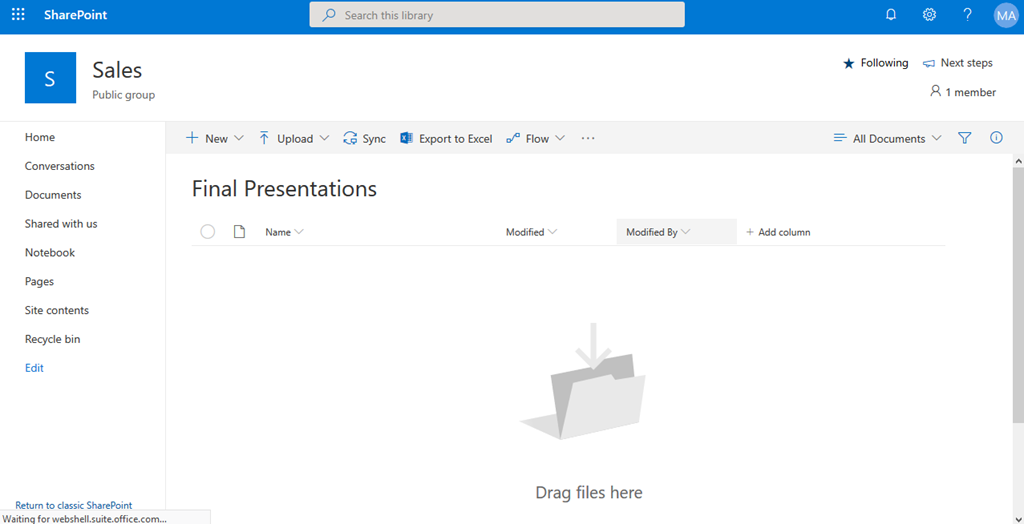Open the details pane info icon
1024x524 pixels.
pos(996,138)
